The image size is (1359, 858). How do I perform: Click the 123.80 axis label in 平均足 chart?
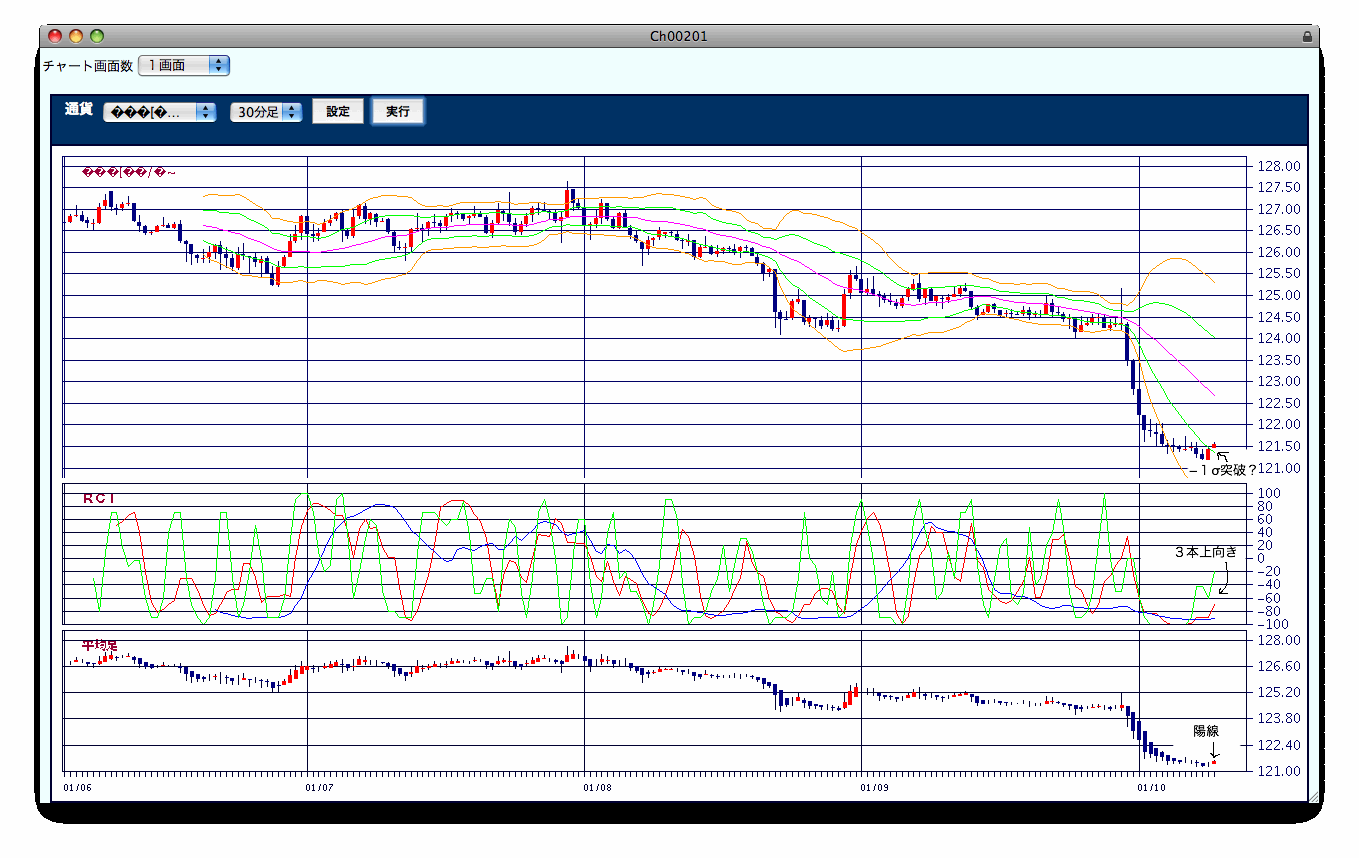pos(1279,719)
